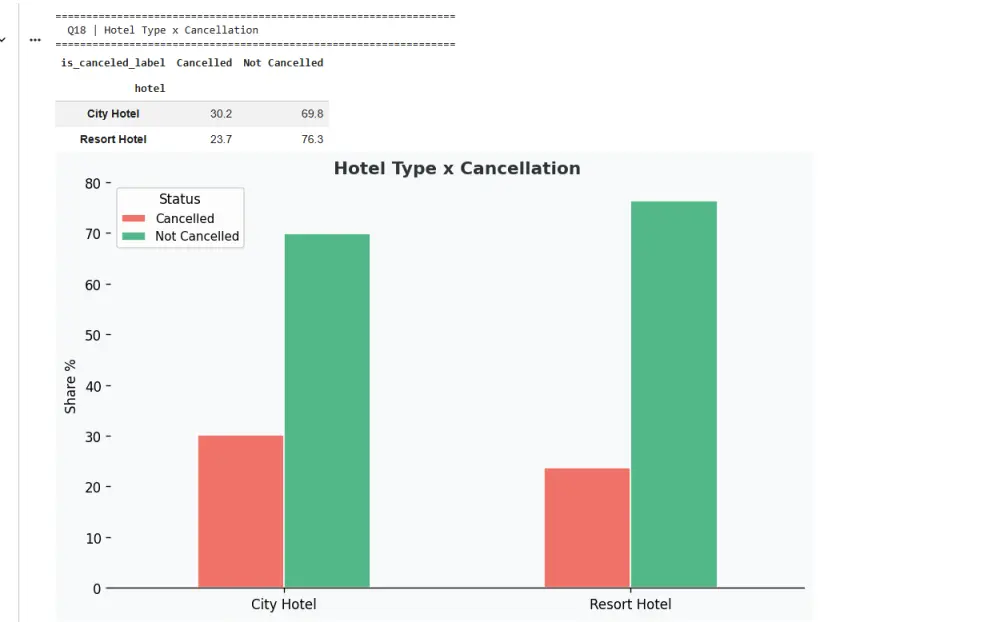Select the City Hotel table row label
Image resolution: width=1000 pixels, height=622 pixels.
click(x=113, y=114)
